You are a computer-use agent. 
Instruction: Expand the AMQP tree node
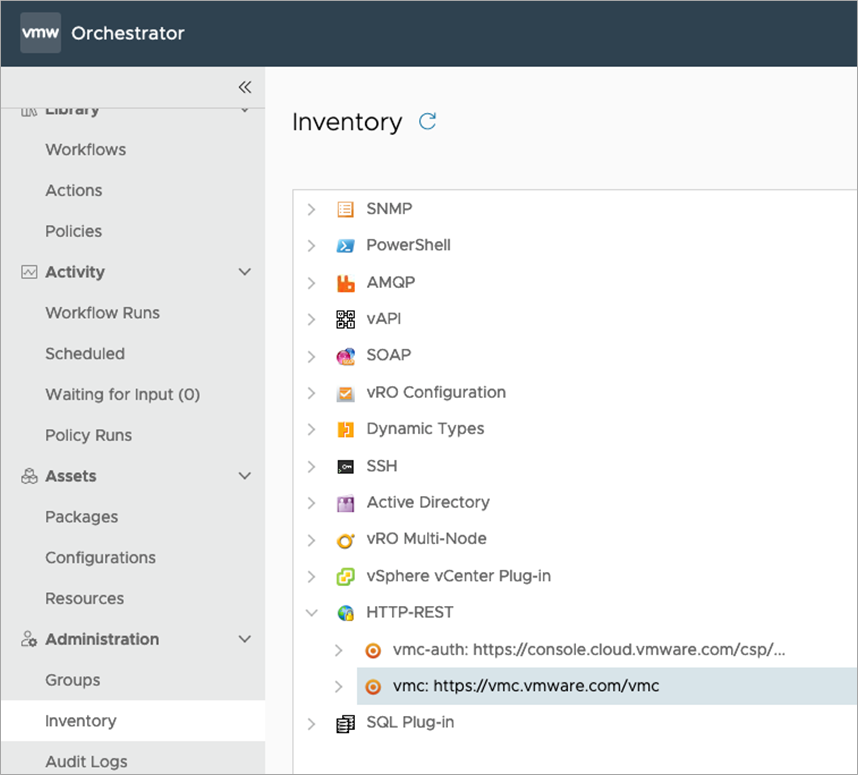311,283
